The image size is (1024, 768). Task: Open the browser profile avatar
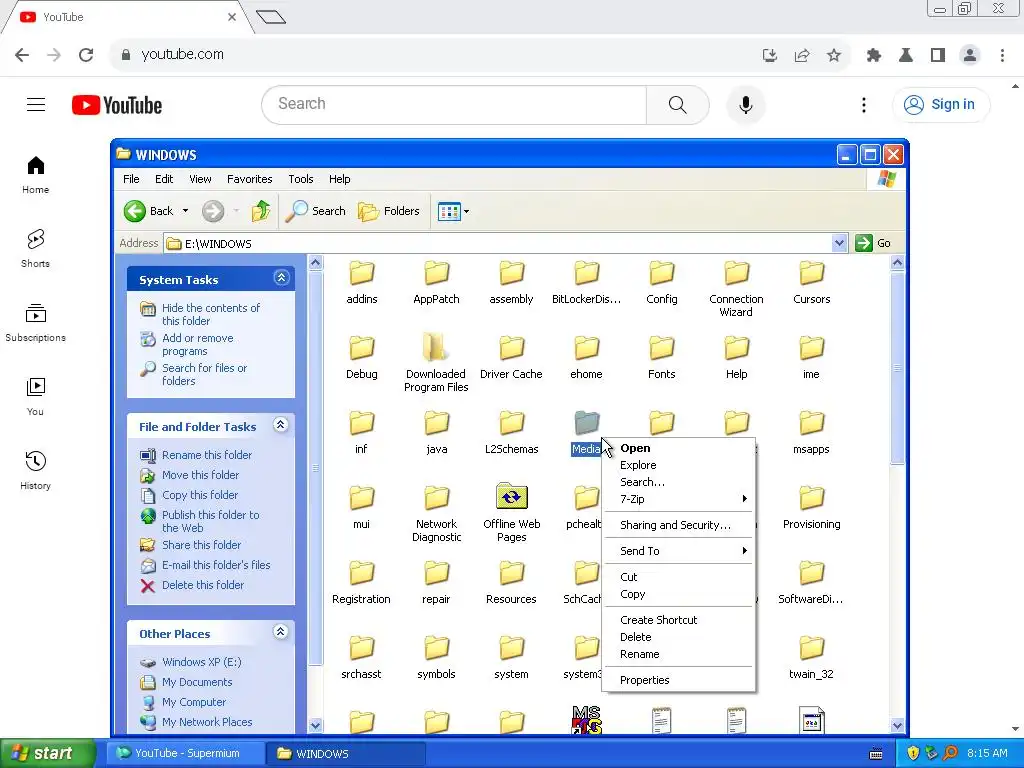970,56
